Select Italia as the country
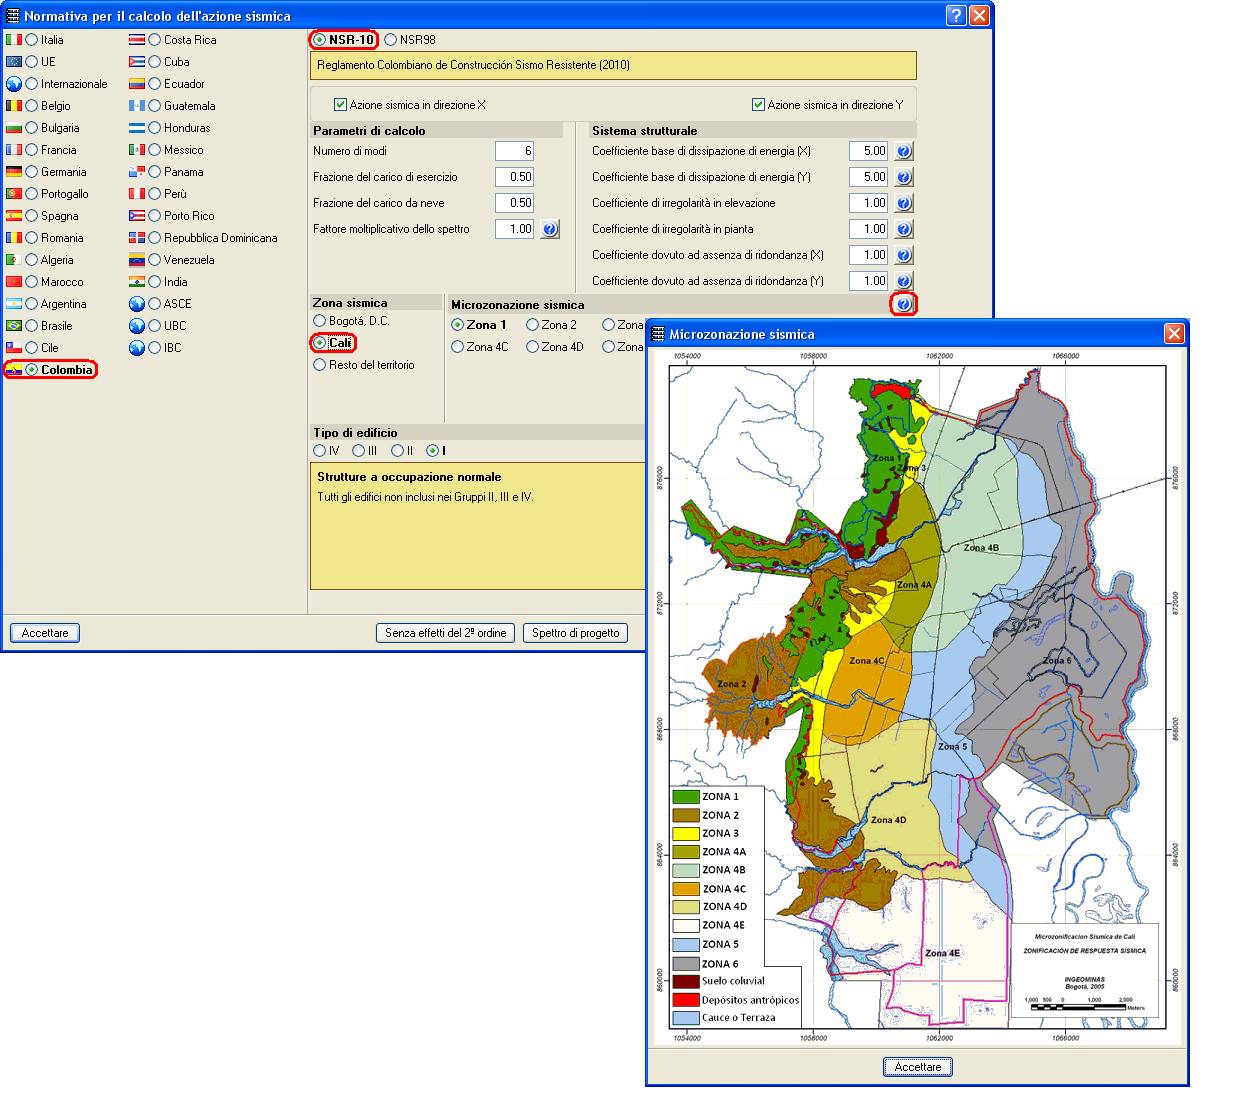Screen dimensions: 1243x1099 pyautogui.click(x=32, y=40)
